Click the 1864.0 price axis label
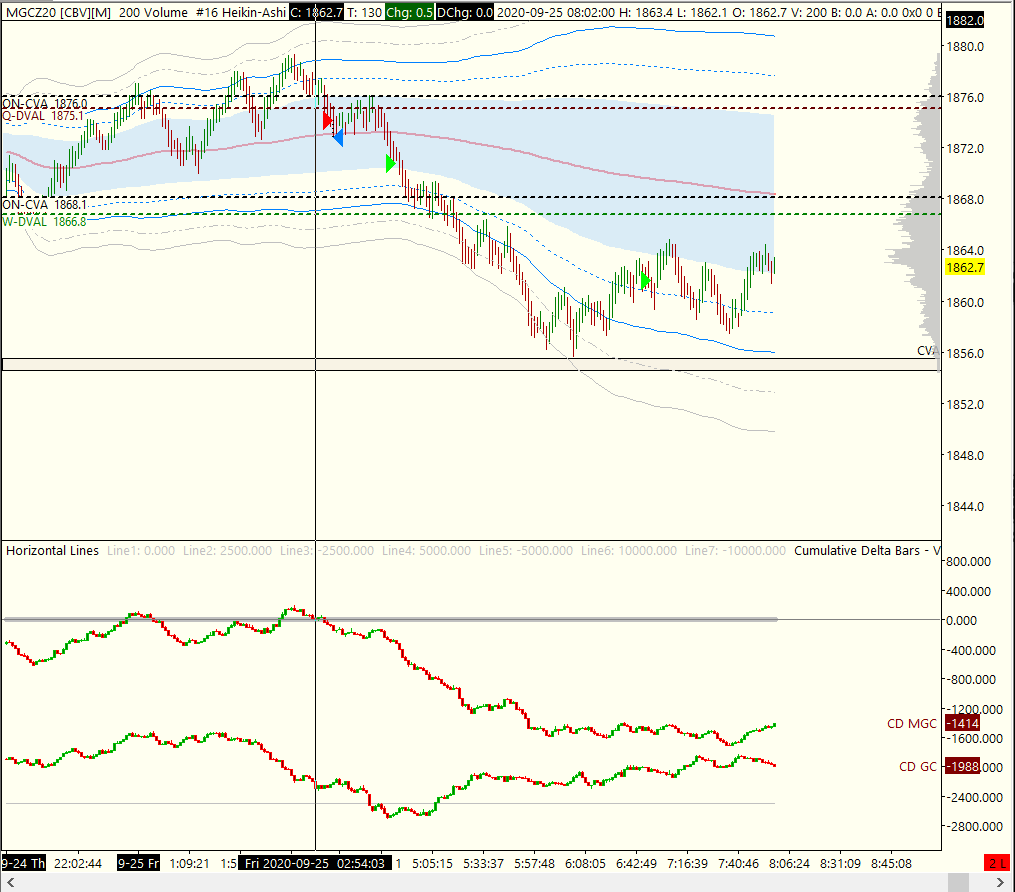 965,251
